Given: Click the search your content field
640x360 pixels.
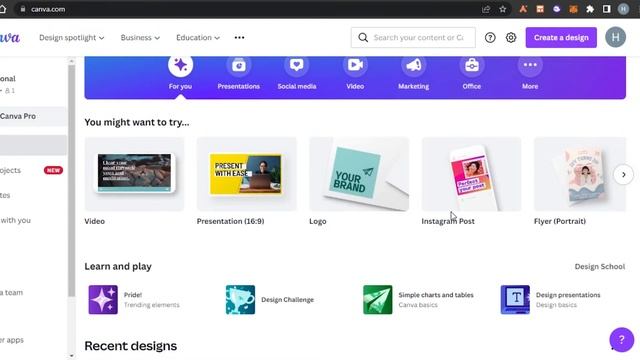Looking at the screenshot, I should tap(413, 38).
